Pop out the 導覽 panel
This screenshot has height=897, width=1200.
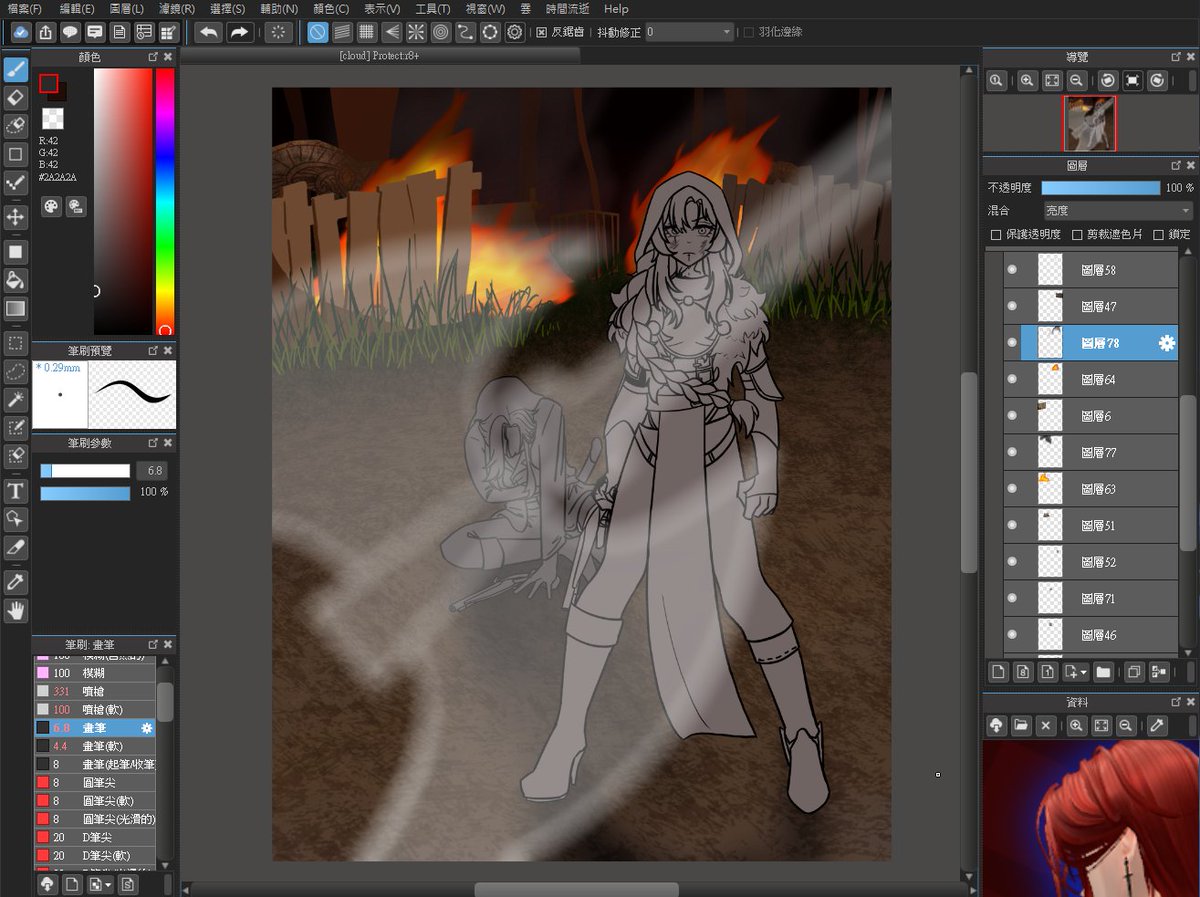click(1175, 57)
